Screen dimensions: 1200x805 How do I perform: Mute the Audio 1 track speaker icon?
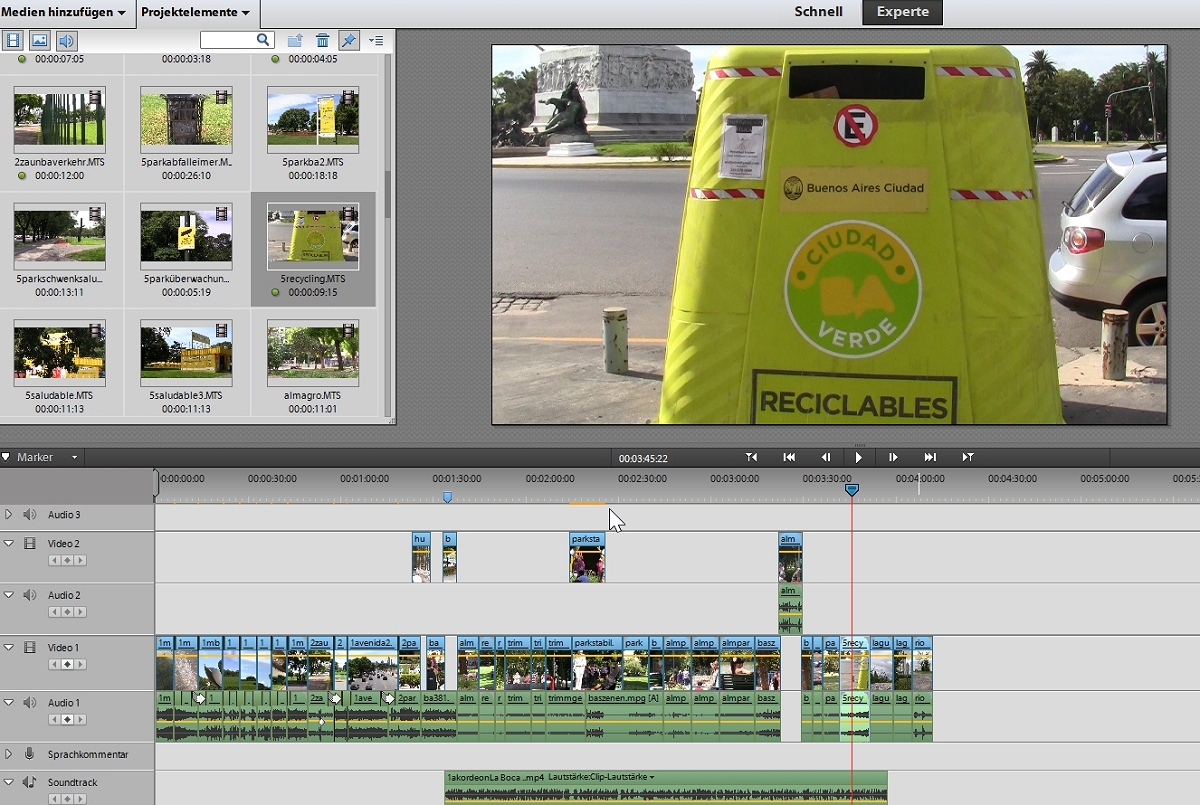pos(30,703)
